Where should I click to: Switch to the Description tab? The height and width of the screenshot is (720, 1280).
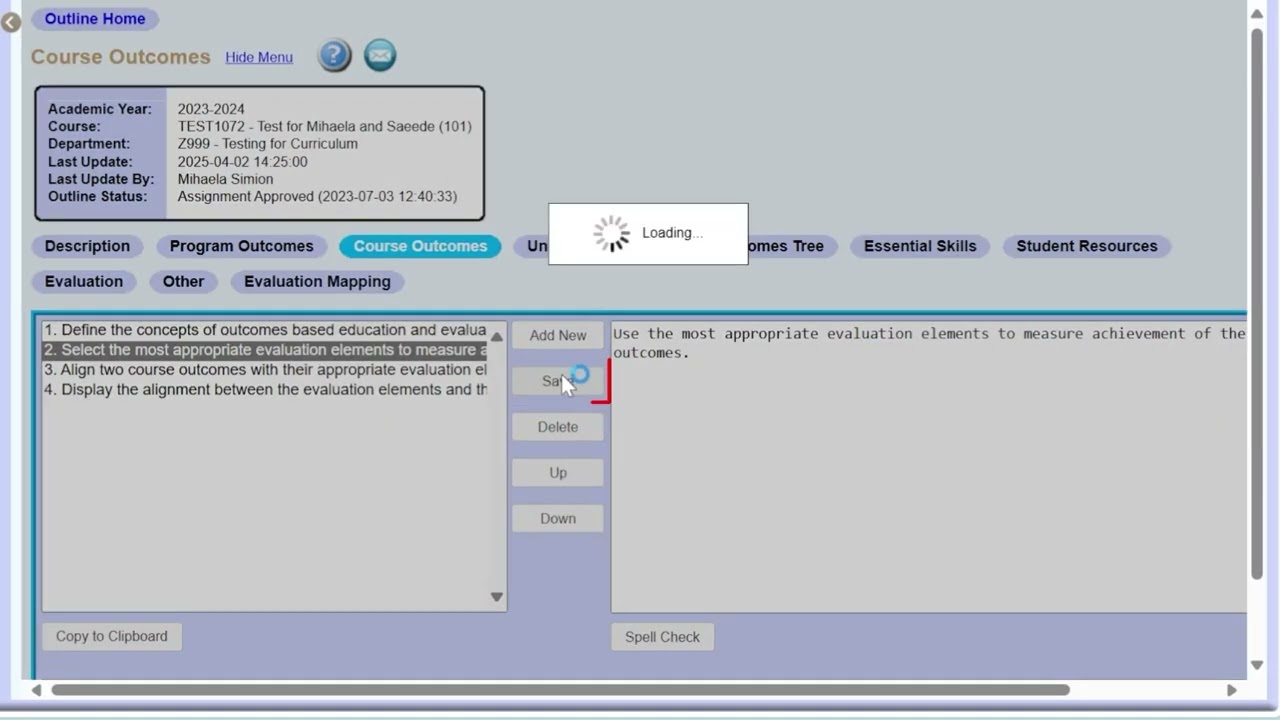pos(87,246)
